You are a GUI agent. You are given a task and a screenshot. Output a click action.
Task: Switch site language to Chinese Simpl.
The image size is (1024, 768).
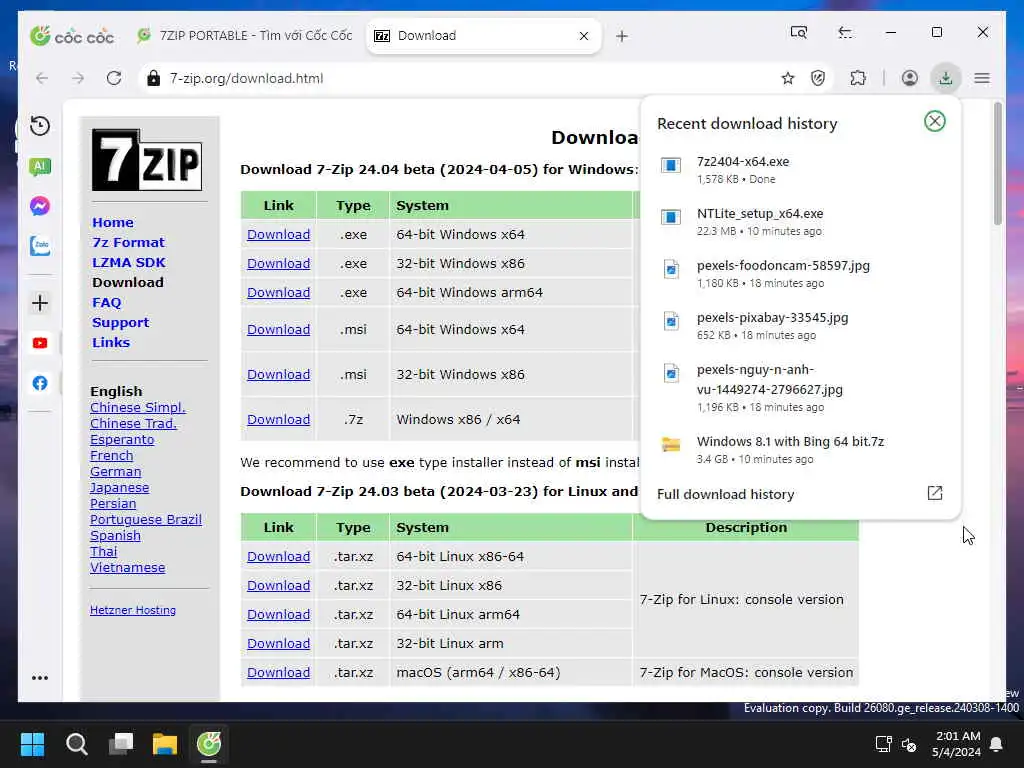click(x=138, y=408)
